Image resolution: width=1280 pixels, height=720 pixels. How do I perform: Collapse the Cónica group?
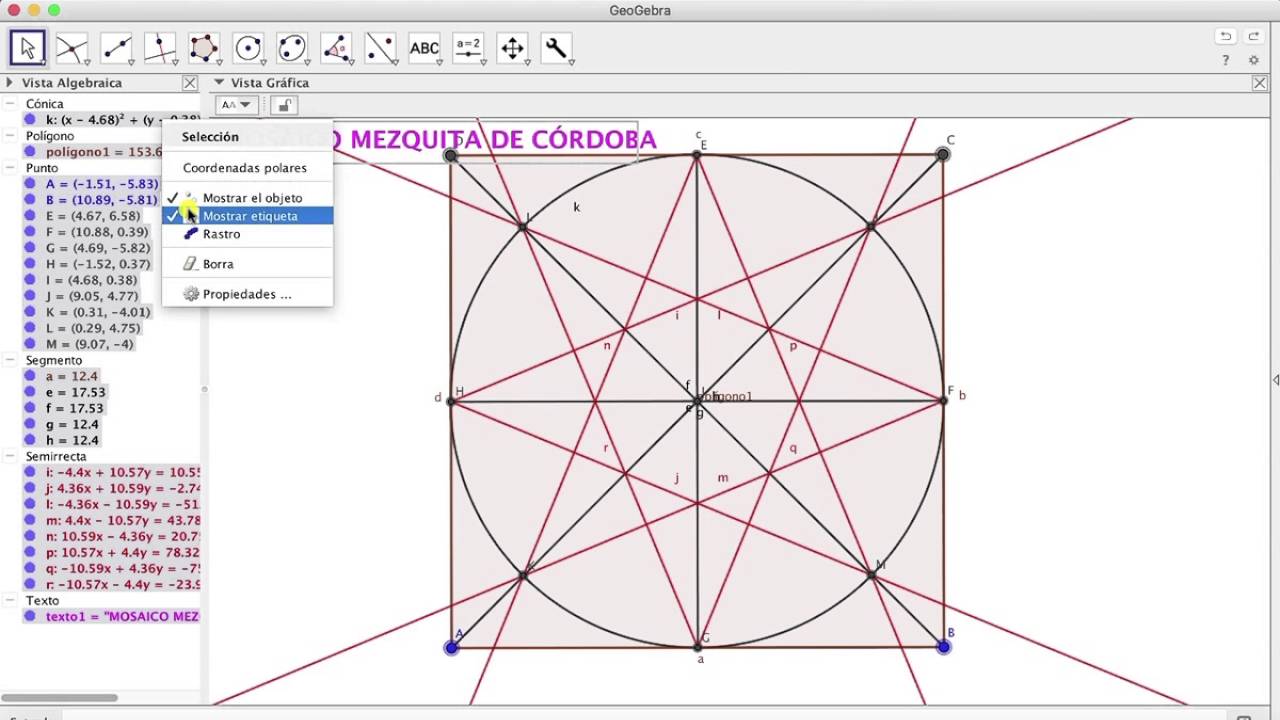[10, 104]
